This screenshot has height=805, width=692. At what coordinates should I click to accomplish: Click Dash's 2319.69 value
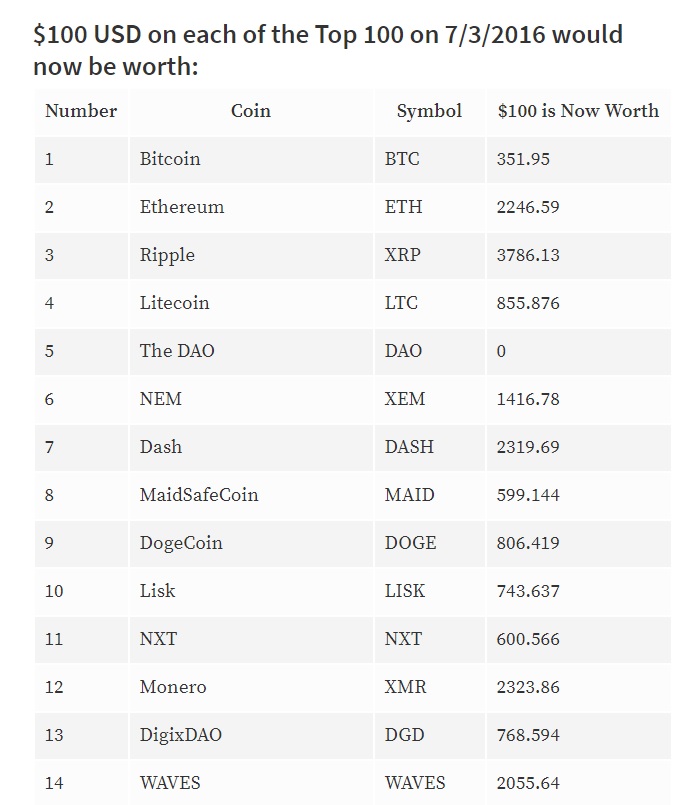click(528, 447)
